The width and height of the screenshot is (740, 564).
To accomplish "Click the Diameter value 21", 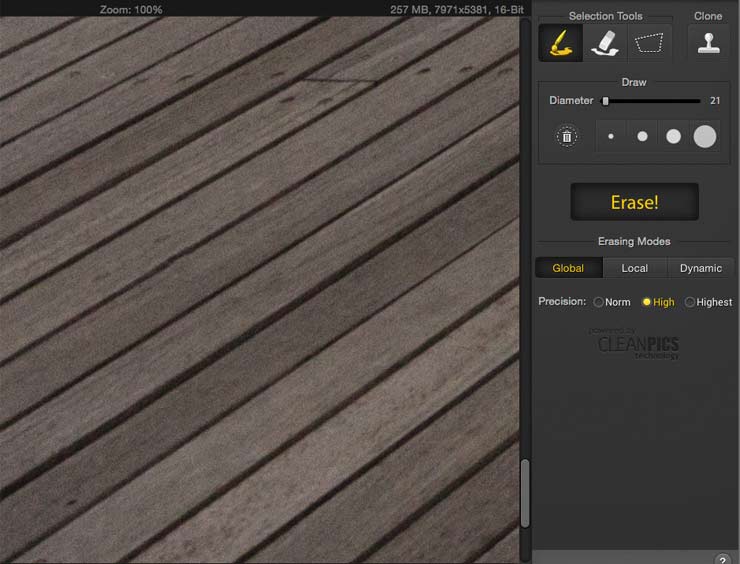I will [x=715, y=101].
